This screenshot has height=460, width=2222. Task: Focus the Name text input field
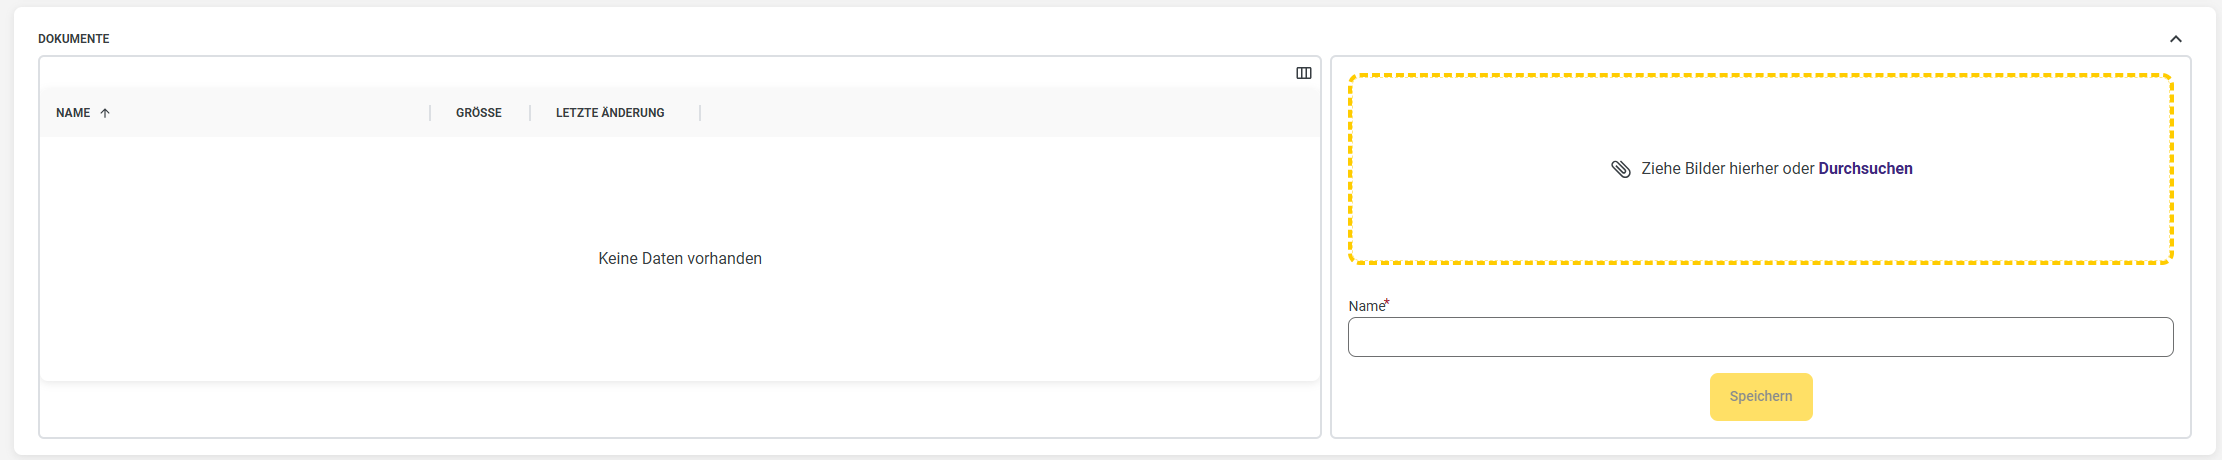coord(1760,337)
